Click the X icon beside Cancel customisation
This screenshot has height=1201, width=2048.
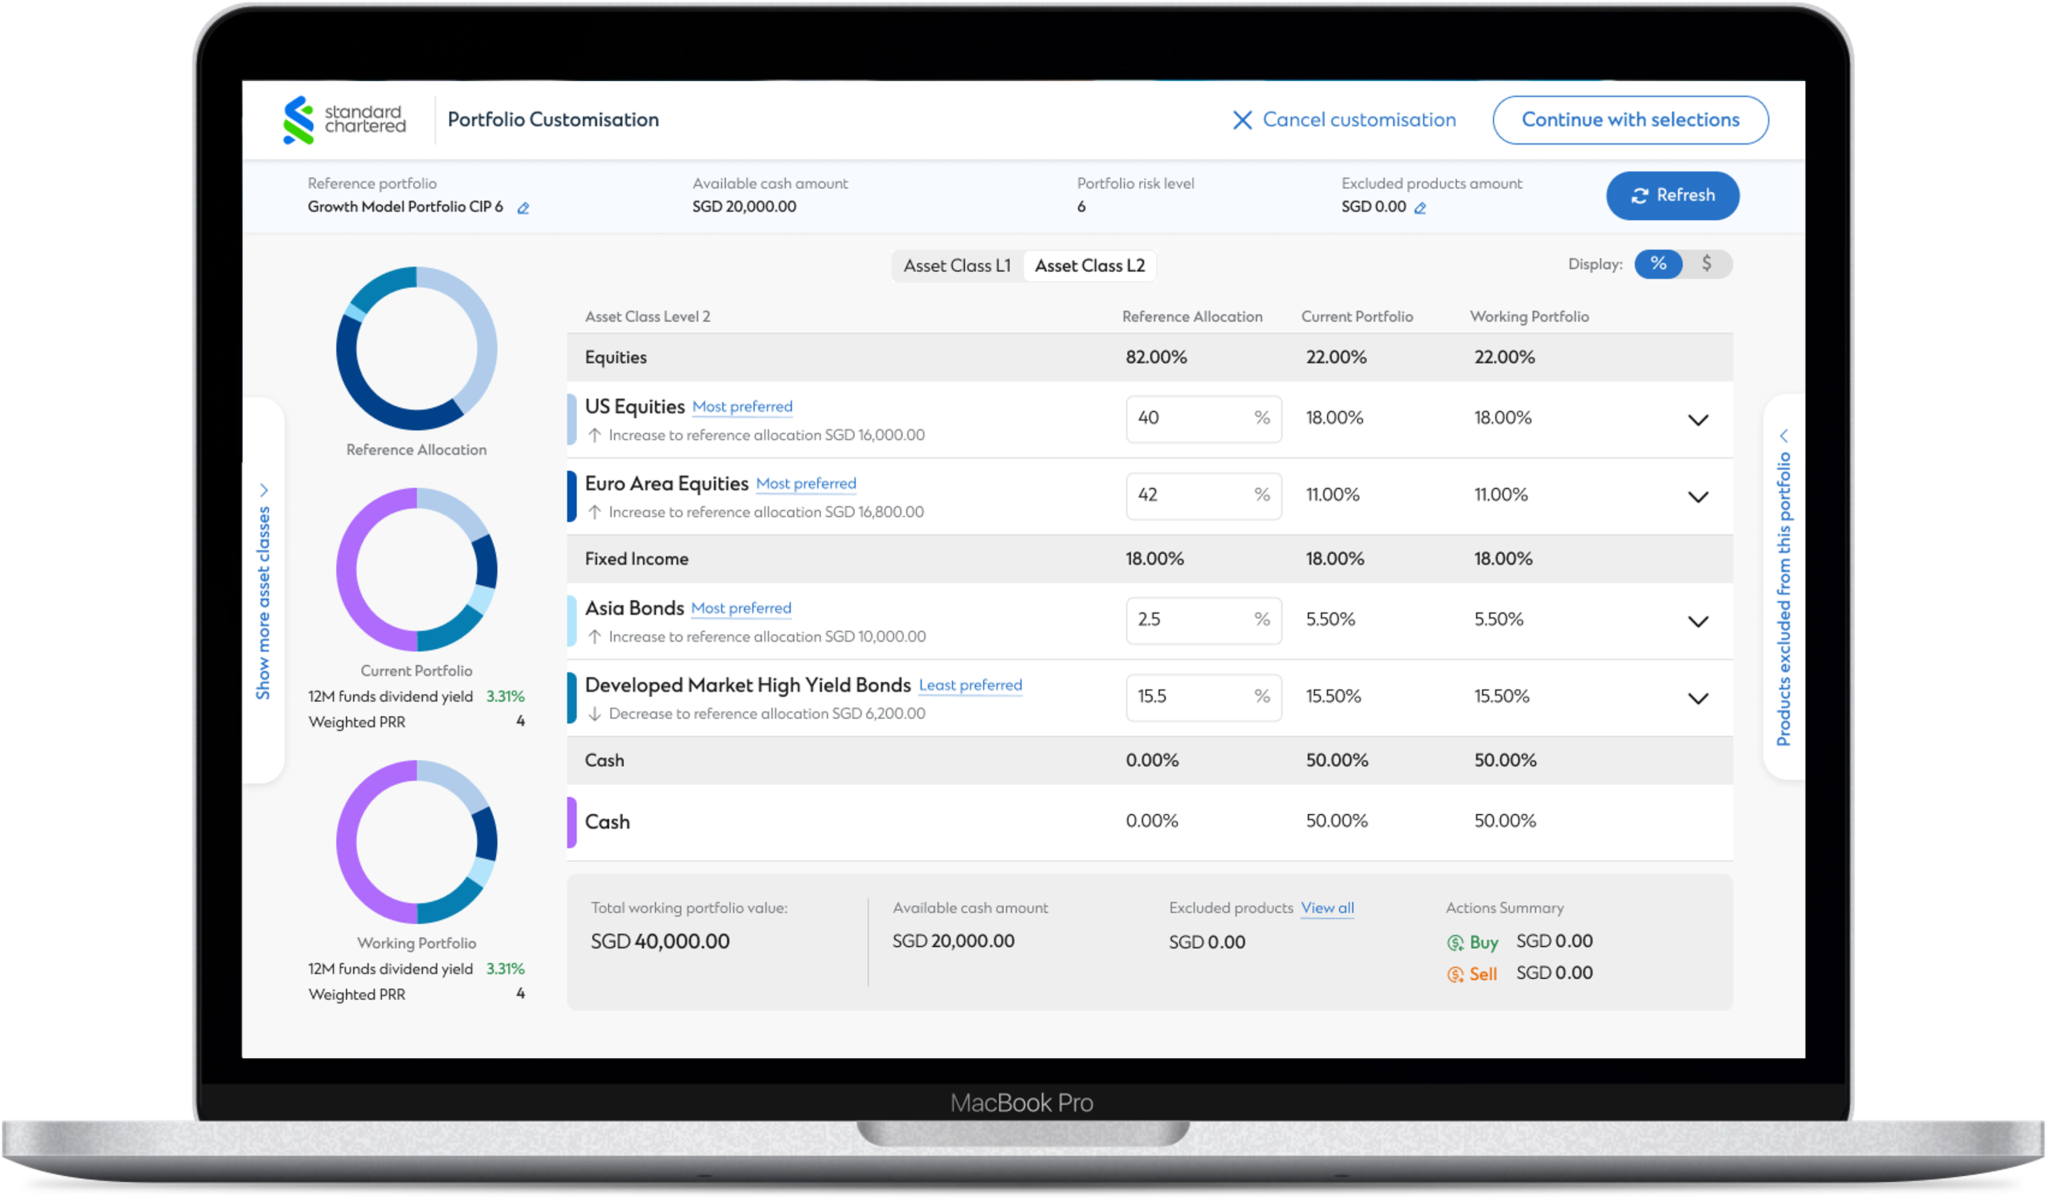click(1242, 120)
